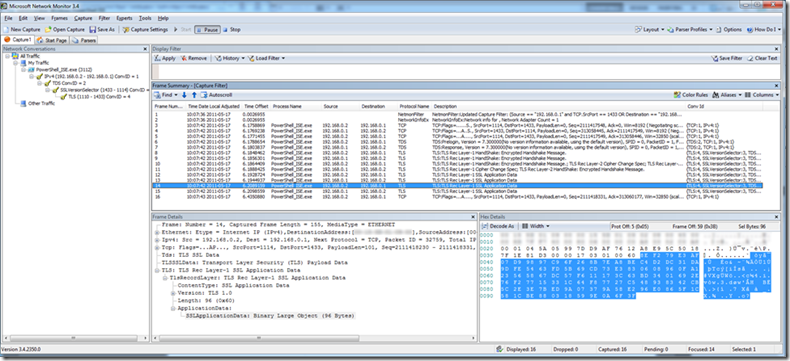790x361 pixels.
Task: Open Capture file via toolbar
Action: (x=65, y=30)
